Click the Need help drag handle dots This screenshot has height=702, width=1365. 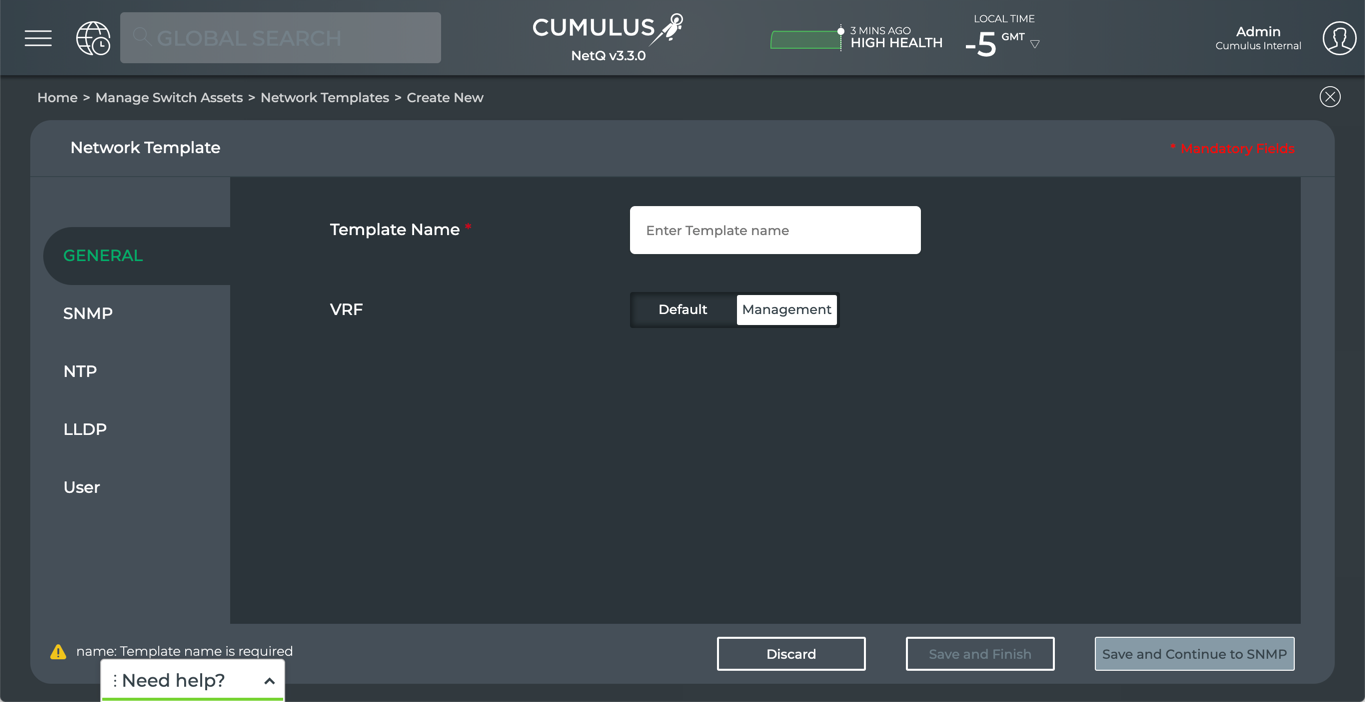(x=115, y=681)
